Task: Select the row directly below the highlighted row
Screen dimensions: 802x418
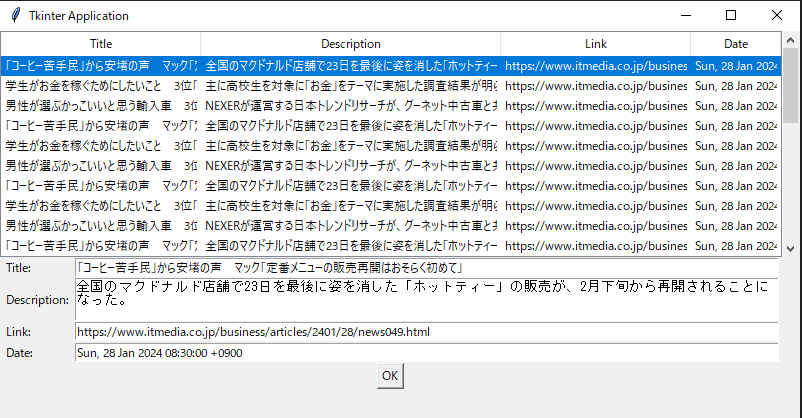Action: pyautogui.click(x=100, y=85)
